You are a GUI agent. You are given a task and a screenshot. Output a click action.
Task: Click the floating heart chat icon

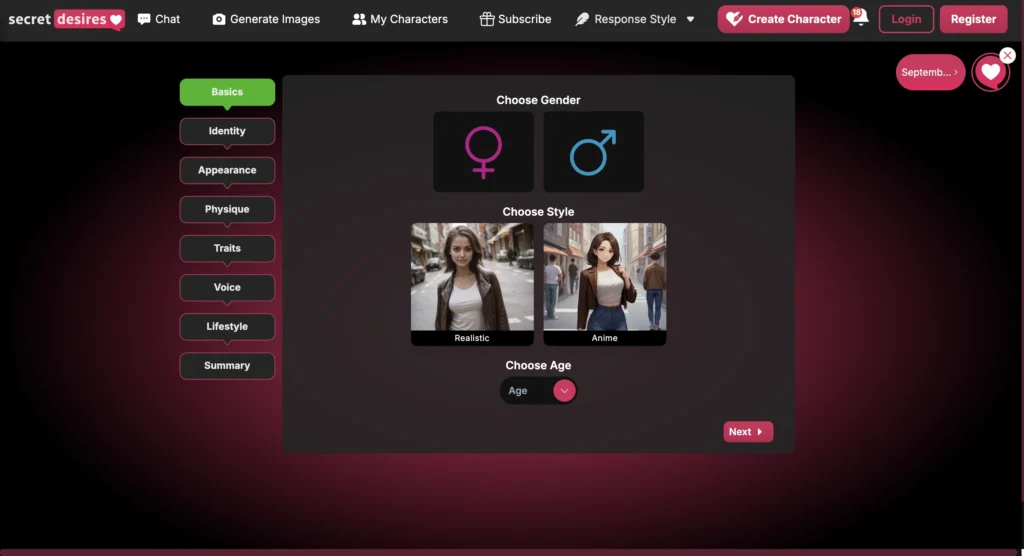(990, 72)
